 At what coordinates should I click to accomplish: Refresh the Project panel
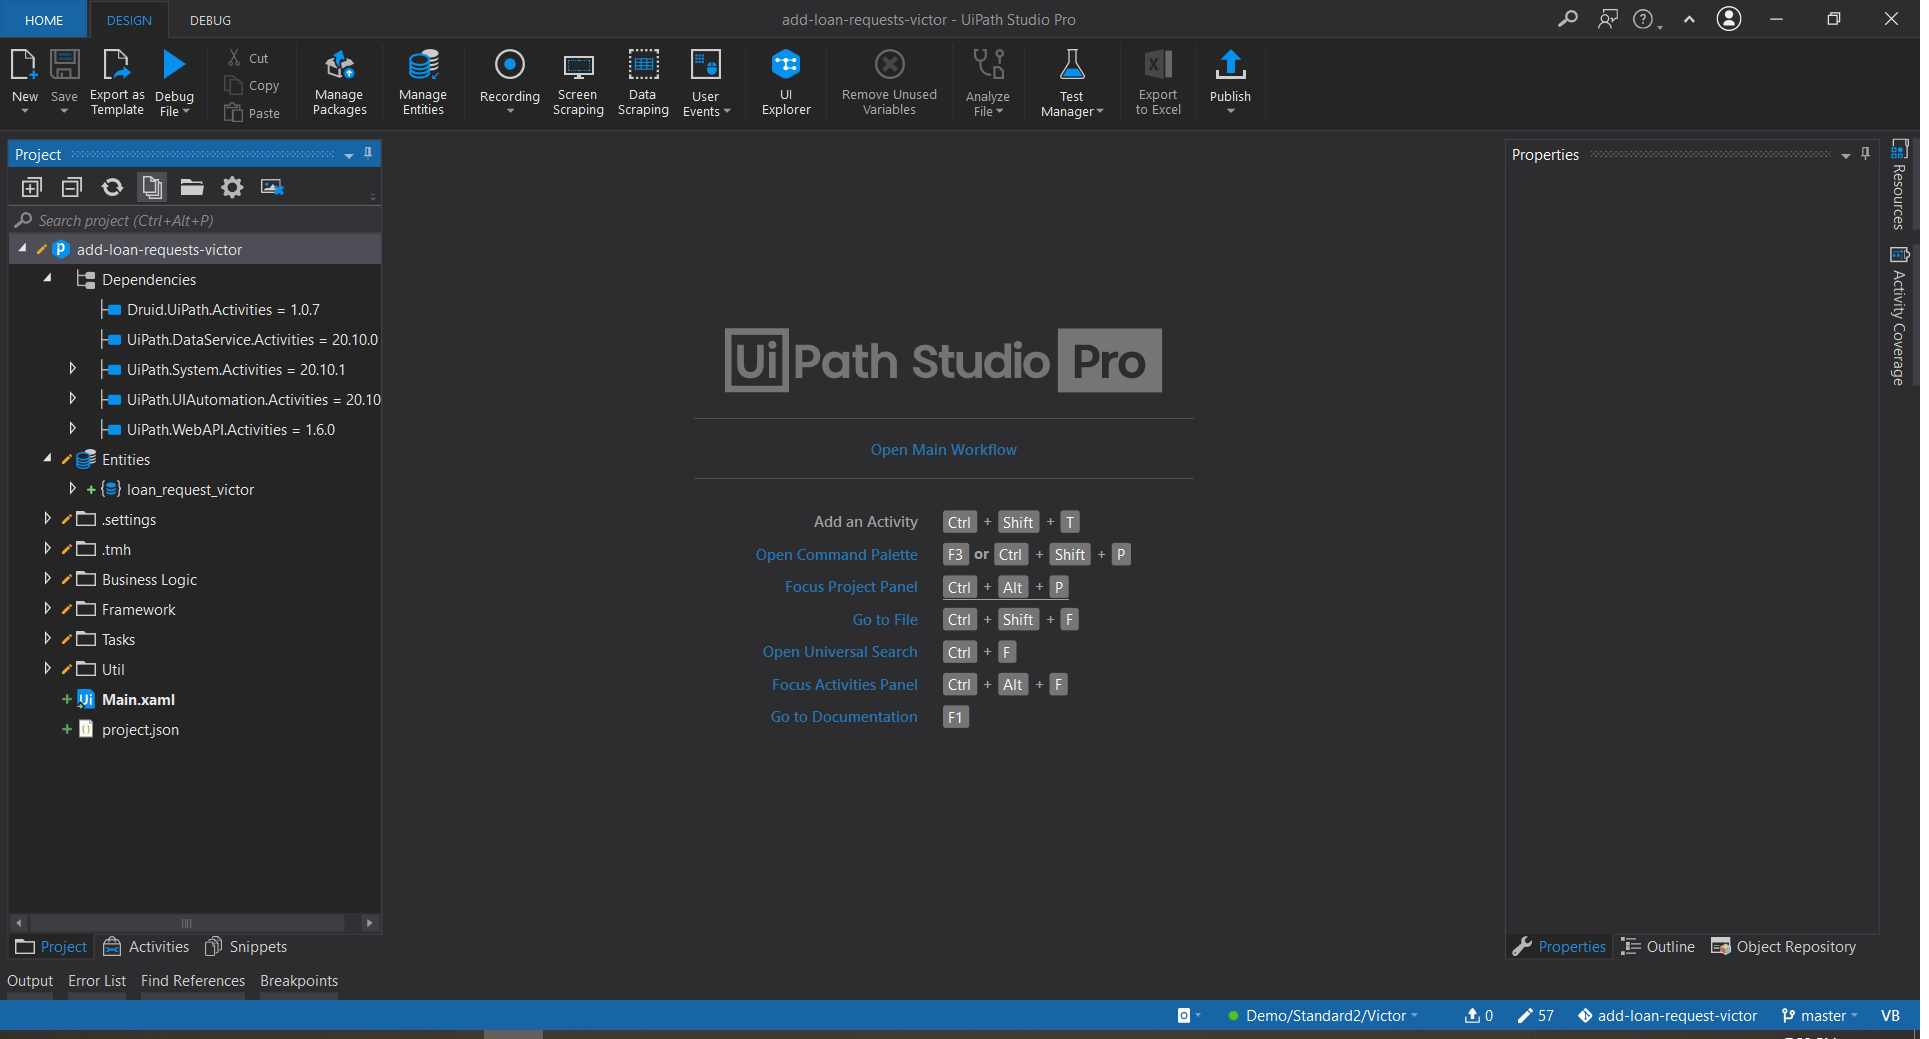[x=112, y=187]
